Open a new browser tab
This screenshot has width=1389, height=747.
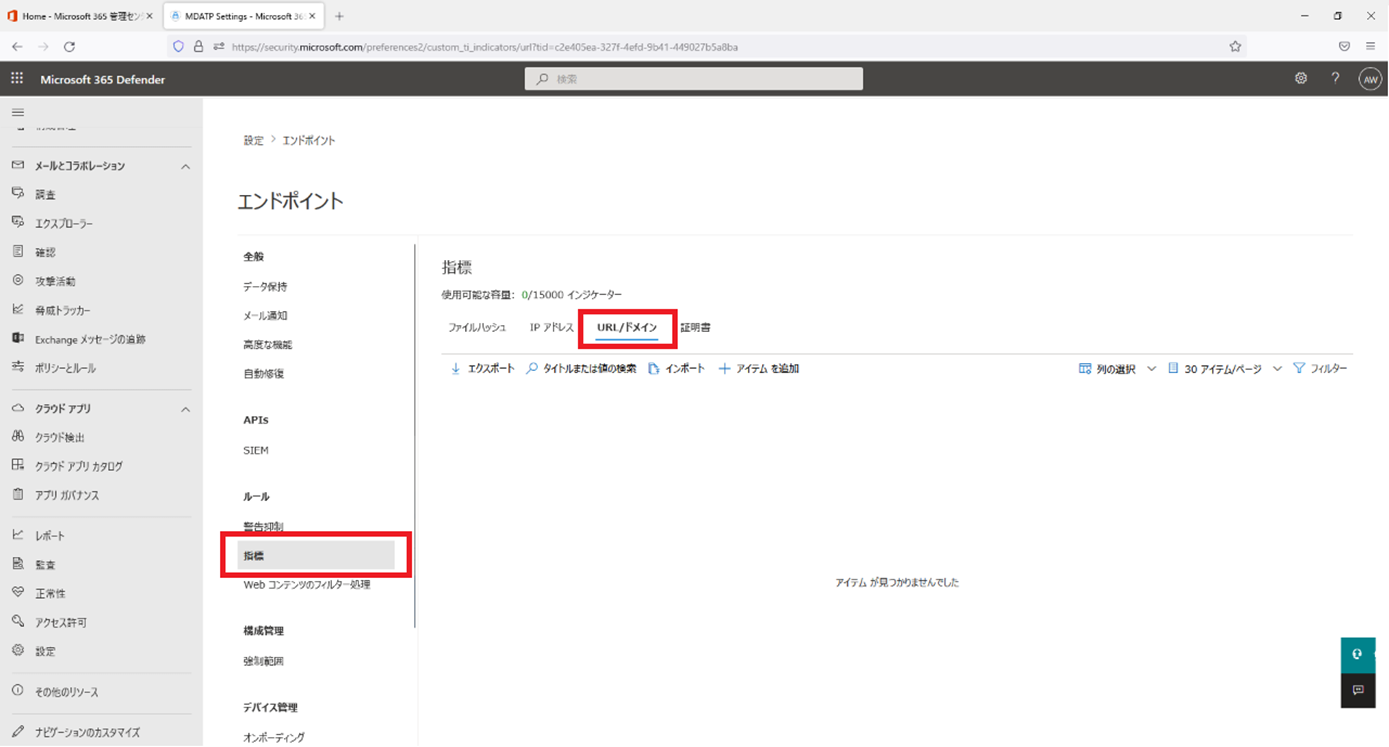pyautogui.click(x=339, y=16)
